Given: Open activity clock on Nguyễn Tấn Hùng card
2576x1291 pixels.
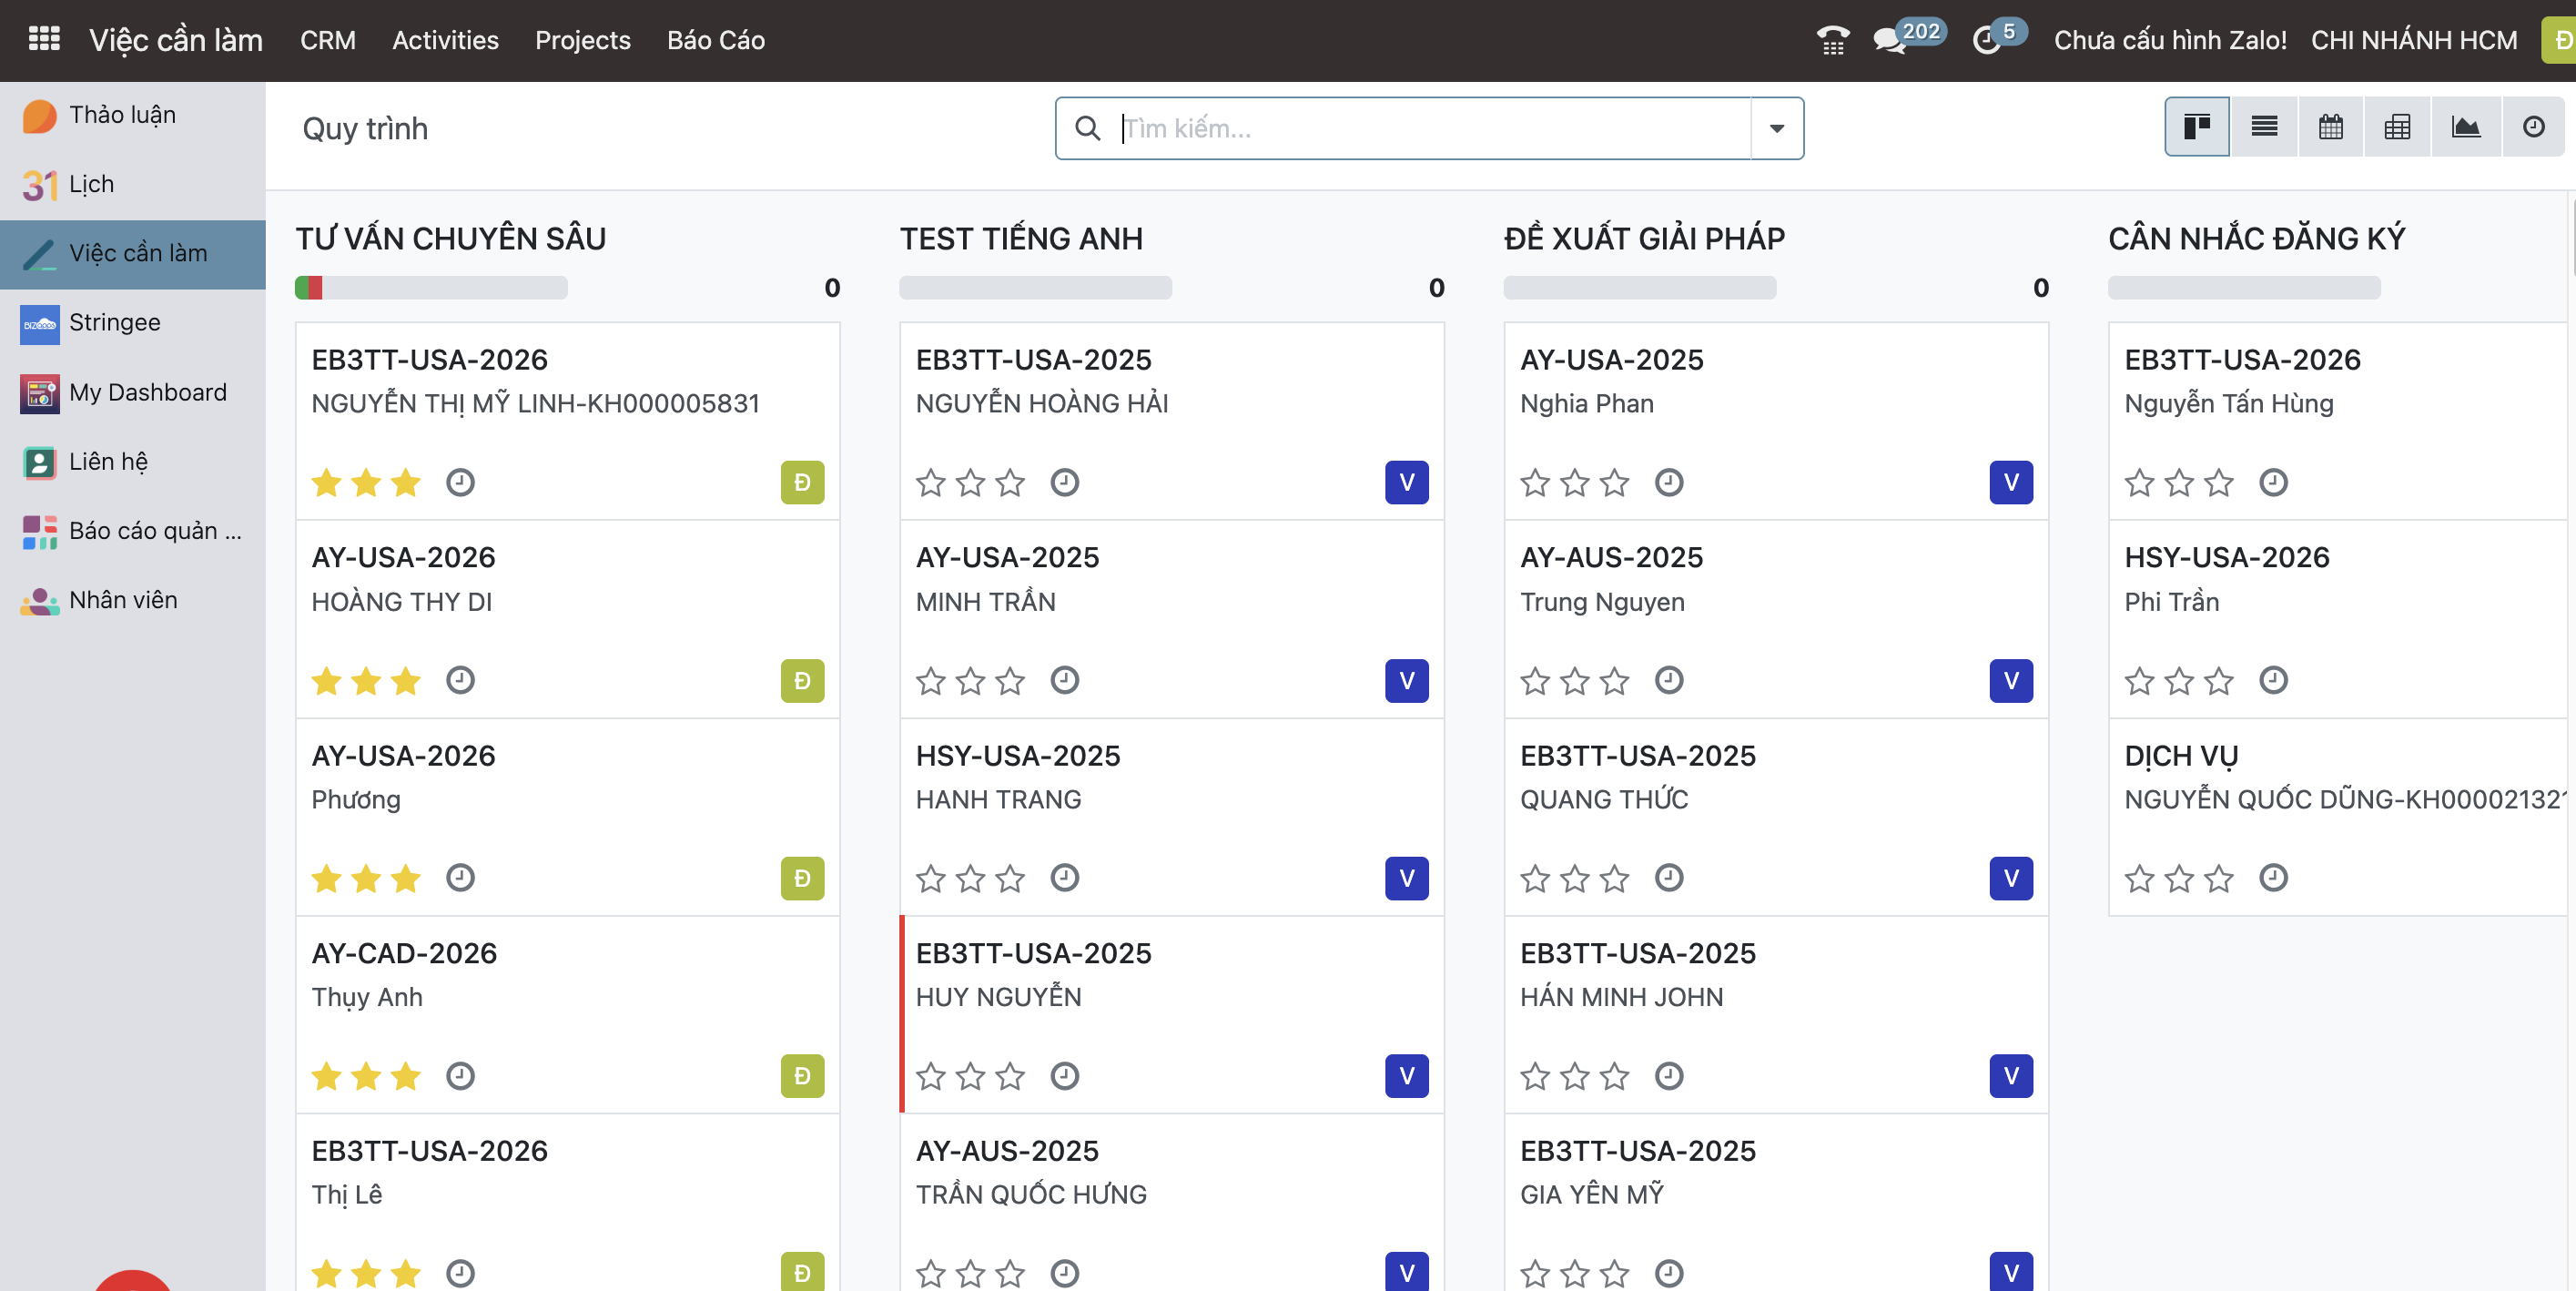Looking at the screenshot, I should click(x=2273, y=483).
